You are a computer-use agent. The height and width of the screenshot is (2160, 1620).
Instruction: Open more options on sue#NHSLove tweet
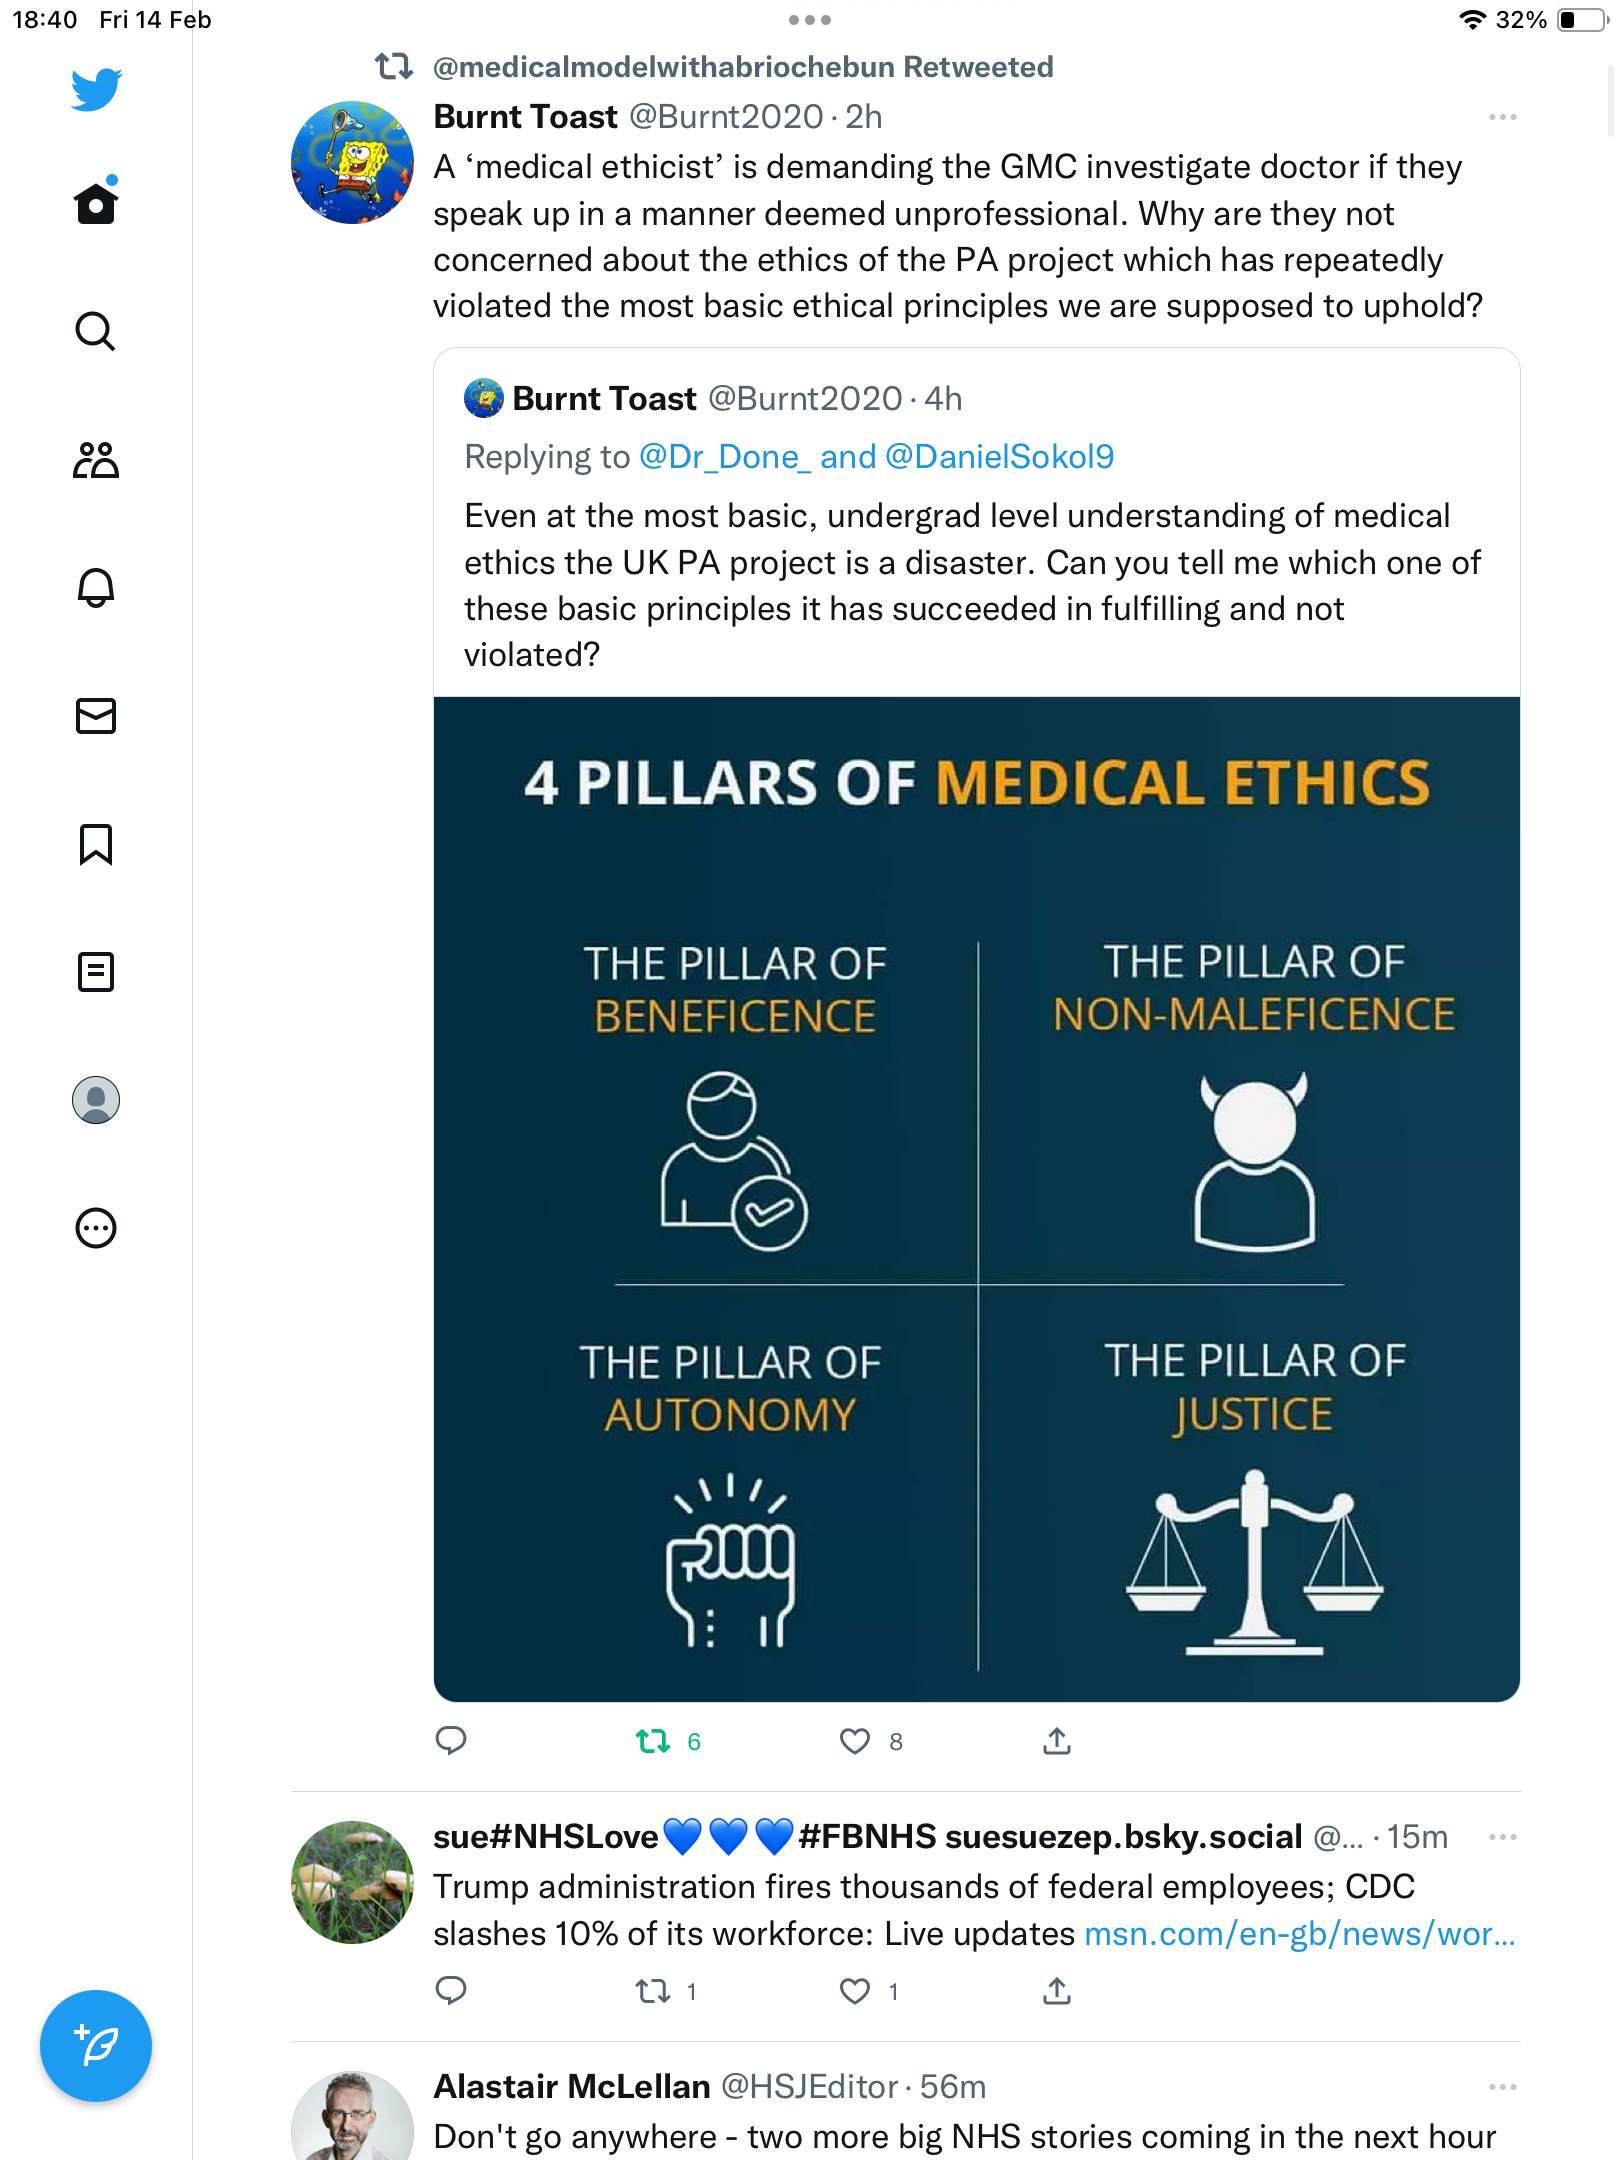[x=1502, y=1837]
